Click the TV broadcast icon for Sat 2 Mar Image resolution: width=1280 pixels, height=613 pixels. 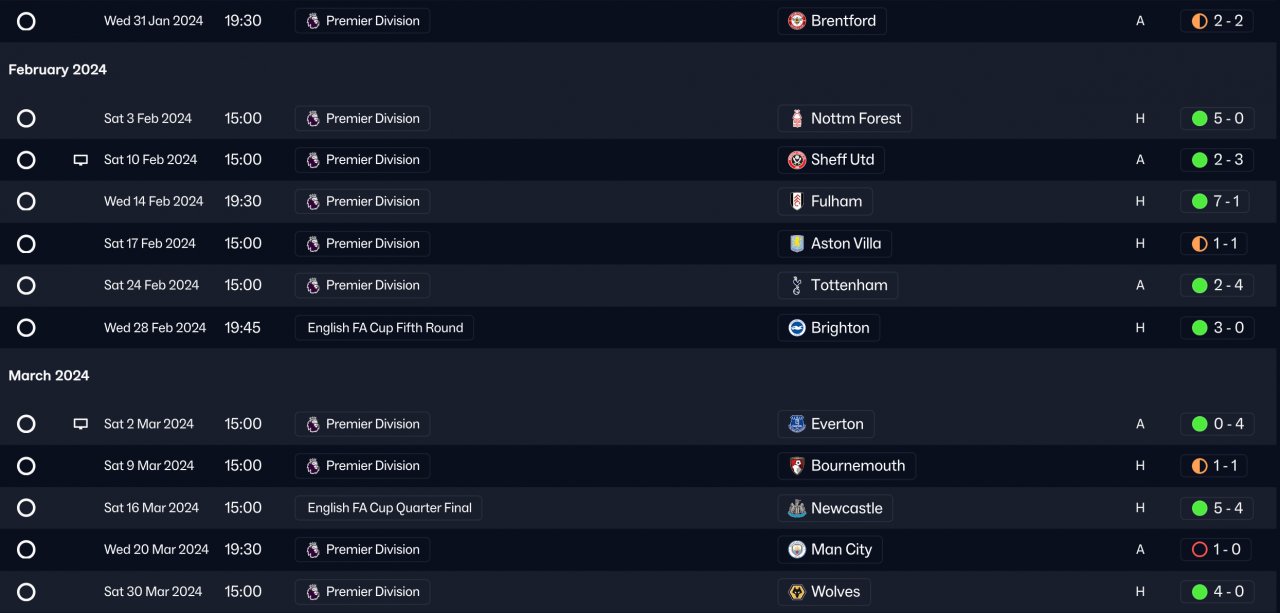point(81,424)
